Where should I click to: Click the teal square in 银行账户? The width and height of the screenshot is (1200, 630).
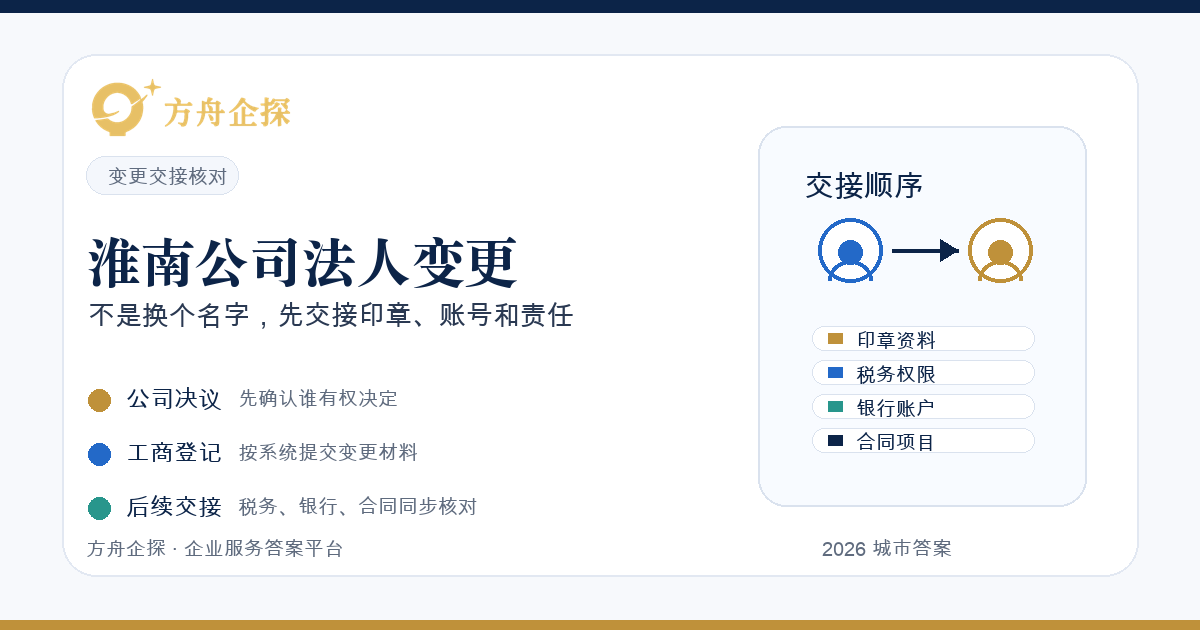(836, 407)
